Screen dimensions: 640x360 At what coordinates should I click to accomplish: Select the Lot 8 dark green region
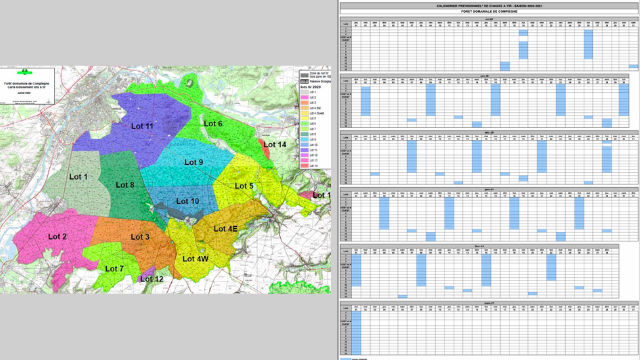[124, 185]
